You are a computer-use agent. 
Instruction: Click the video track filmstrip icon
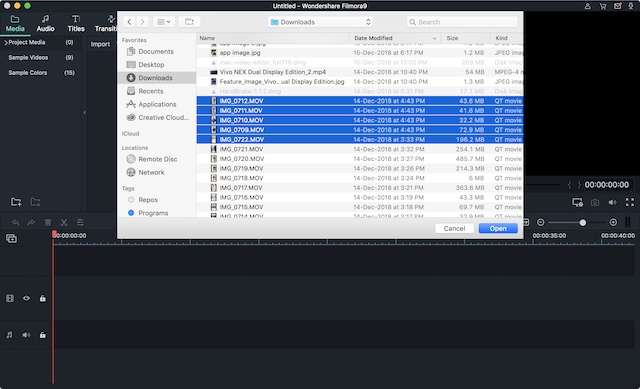click(x=10, y=298)
